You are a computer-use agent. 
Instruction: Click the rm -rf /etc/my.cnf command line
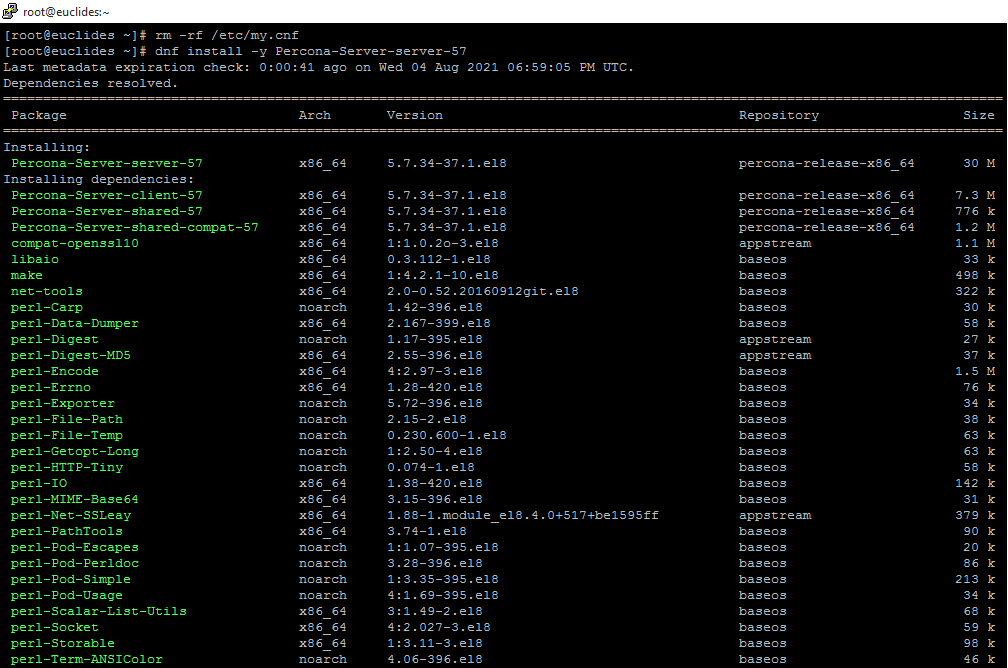pyautogui.click(x=227, y=35)
